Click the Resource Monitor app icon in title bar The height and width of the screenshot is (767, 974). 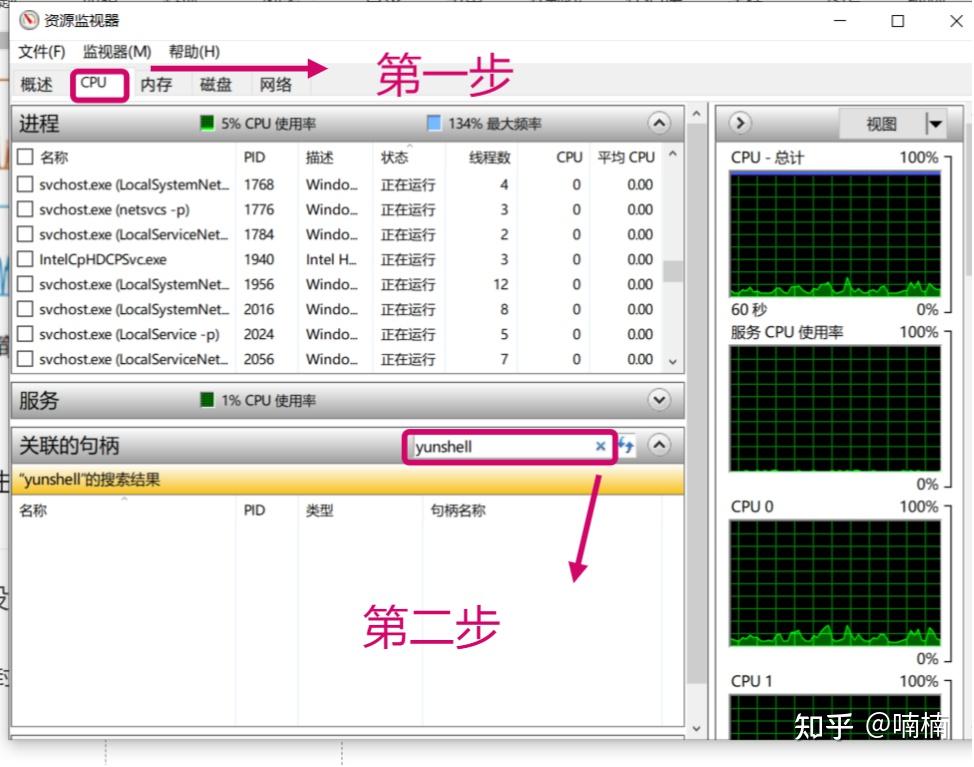point(29,20)
